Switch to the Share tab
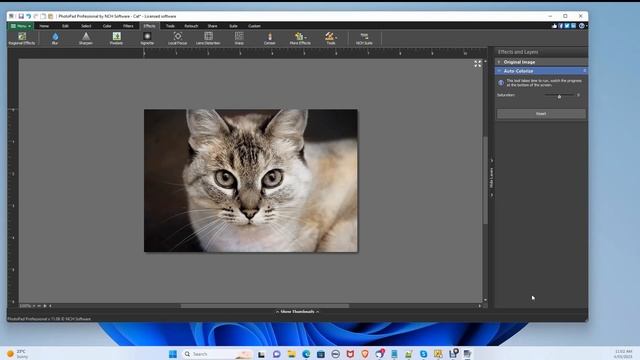Image resolution: width=640 pixels, height=360 pixels. [212, 26]
